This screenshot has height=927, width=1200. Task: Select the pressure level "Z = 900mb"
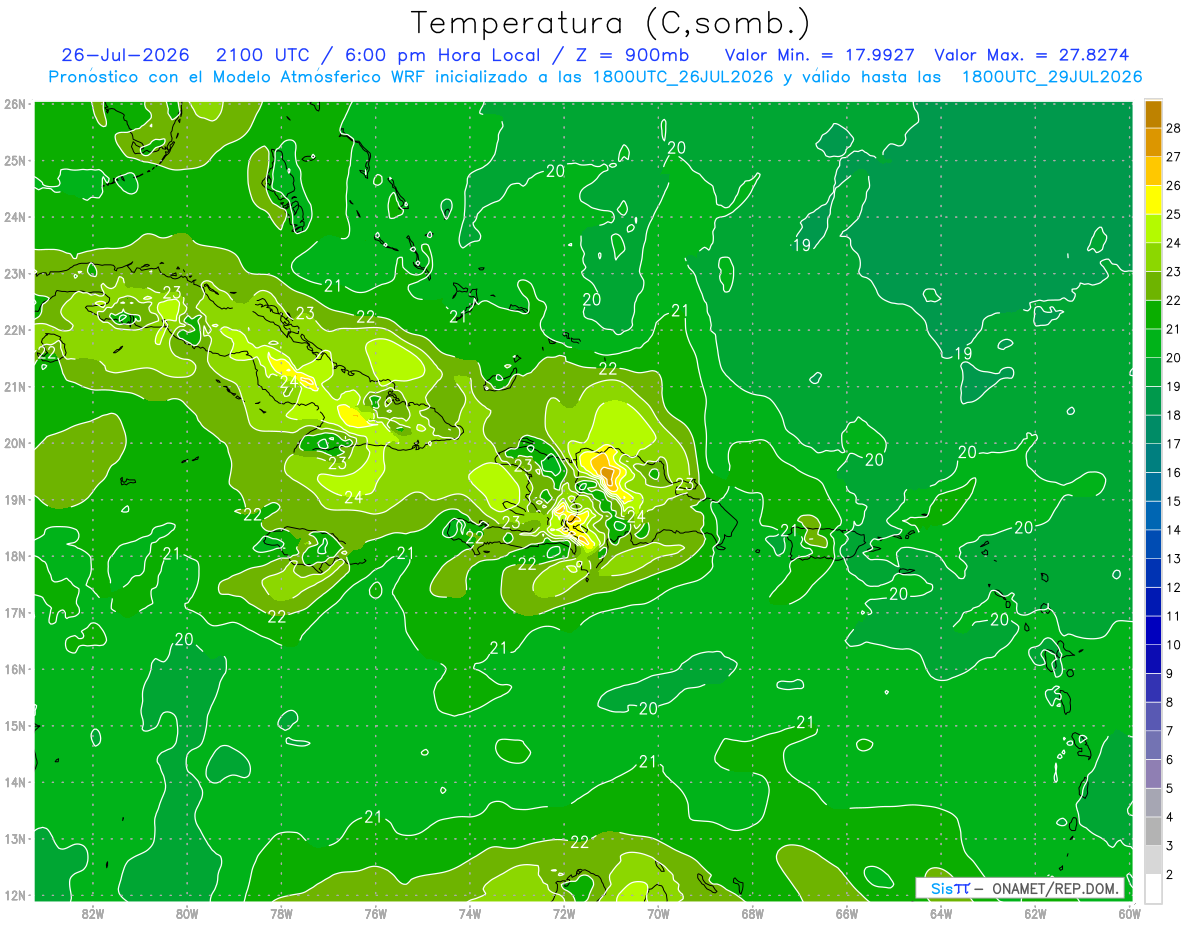(x=633, y=55)
